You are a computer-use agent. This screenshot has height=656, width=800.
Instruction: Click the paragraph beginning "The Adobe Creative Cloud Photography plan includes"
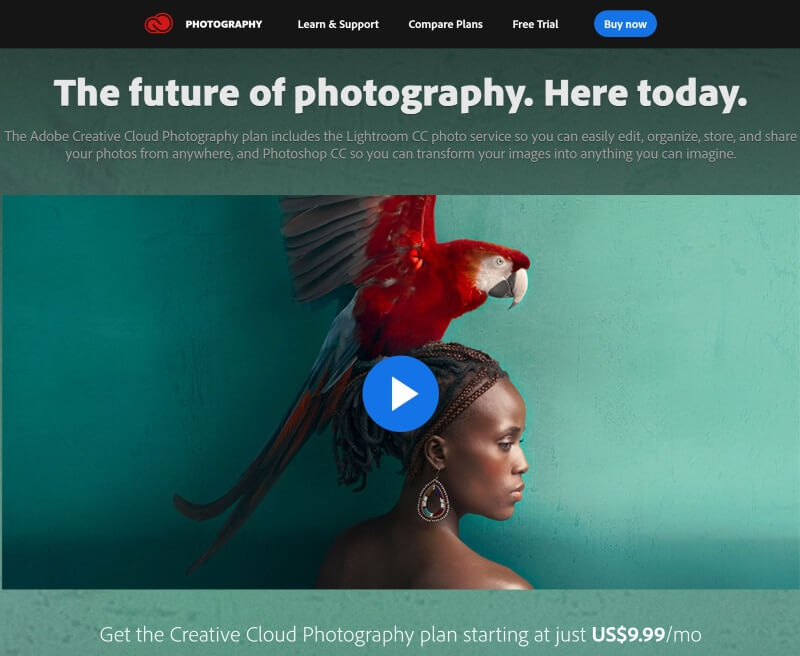point(401,145)
